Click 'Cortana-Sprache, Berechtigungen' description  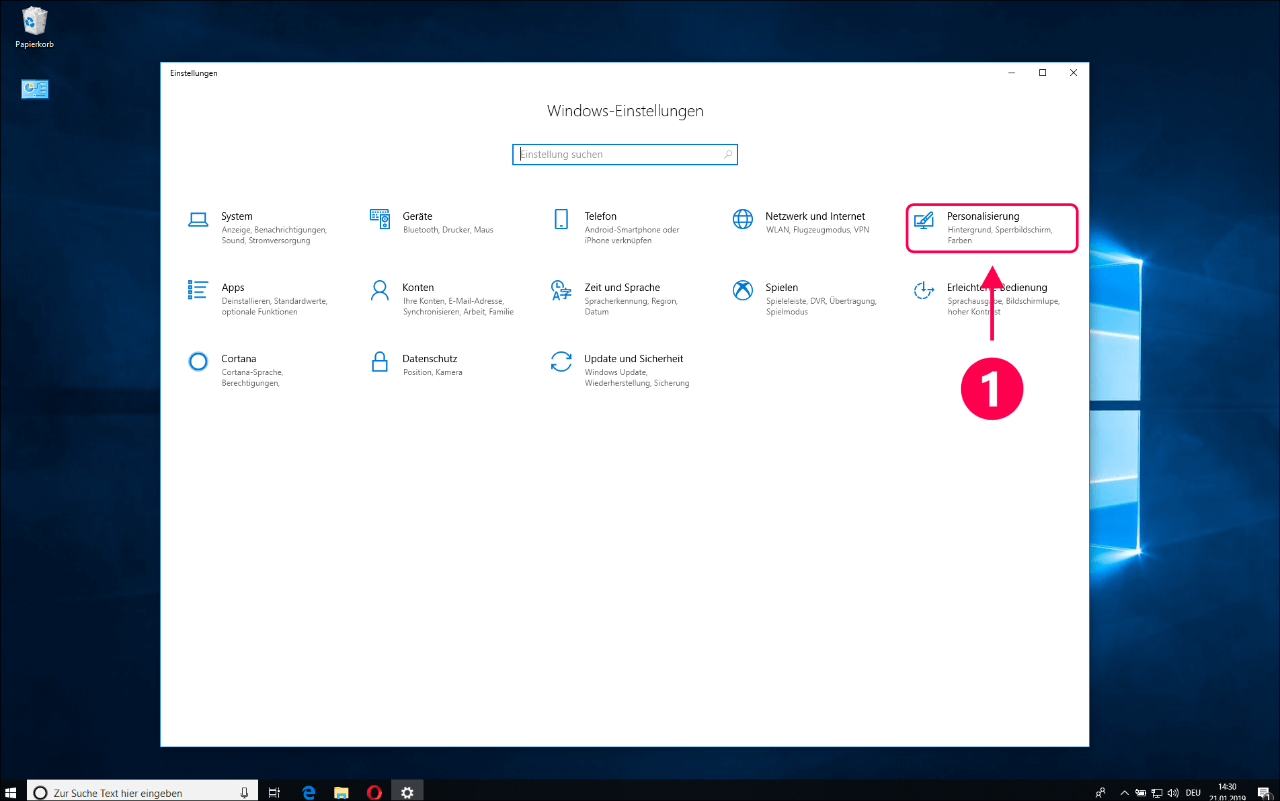pos(251,377)
